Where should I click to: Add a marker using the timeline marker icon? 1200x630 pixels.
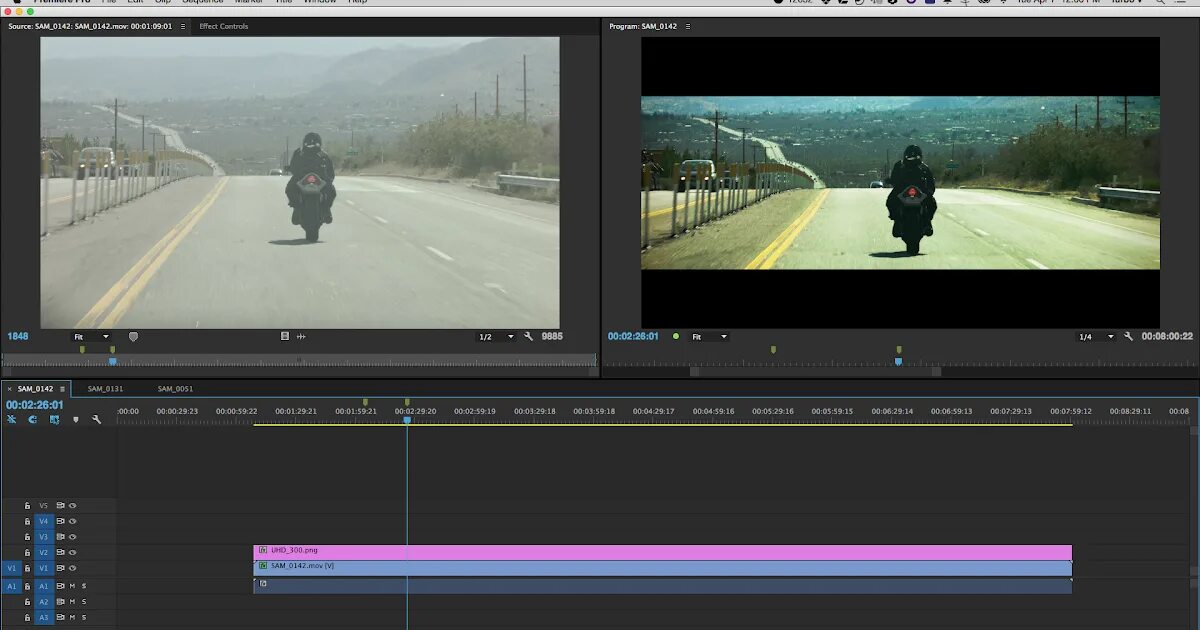pyautogui.click(x=76, y=420)
